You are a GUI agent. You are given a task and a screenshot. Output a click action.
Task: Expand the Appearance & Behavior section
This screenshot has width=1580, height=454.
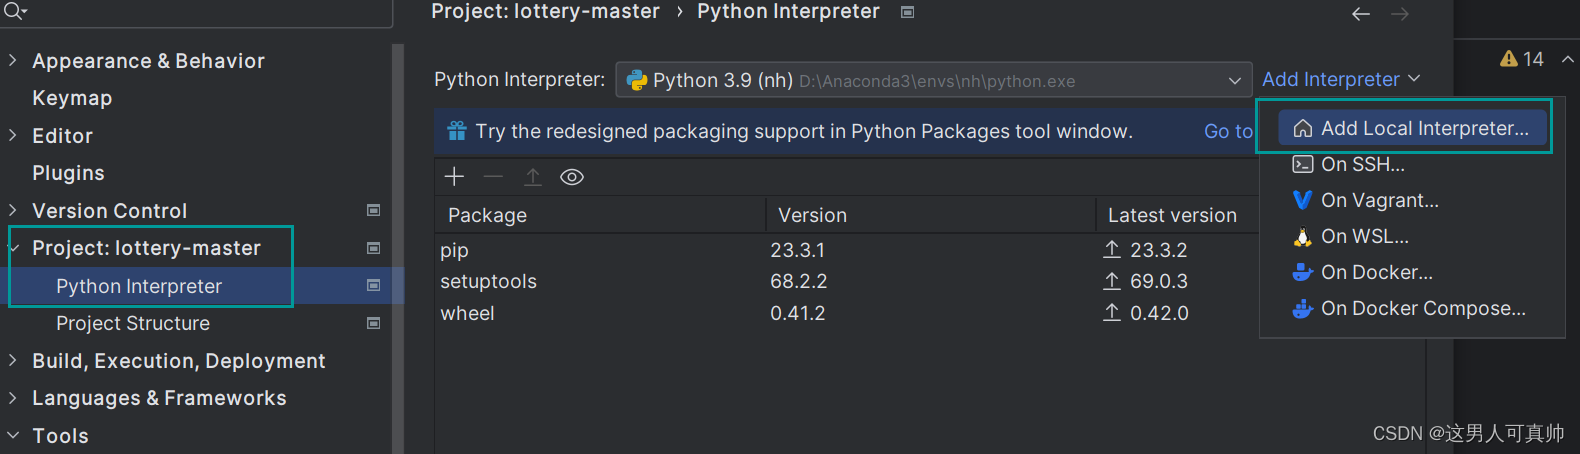[13, 61]
